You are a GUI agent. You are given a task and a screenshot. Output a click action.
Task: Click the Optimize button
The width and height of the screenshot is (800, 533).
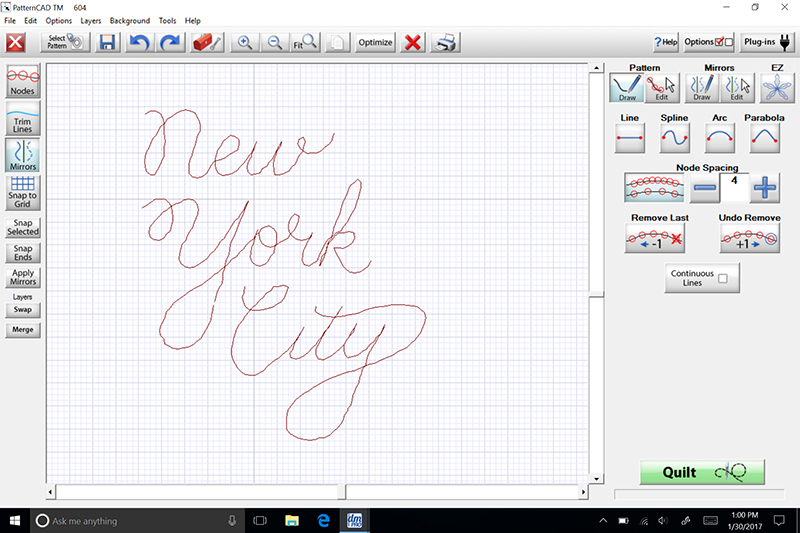[x=376, y=43]
